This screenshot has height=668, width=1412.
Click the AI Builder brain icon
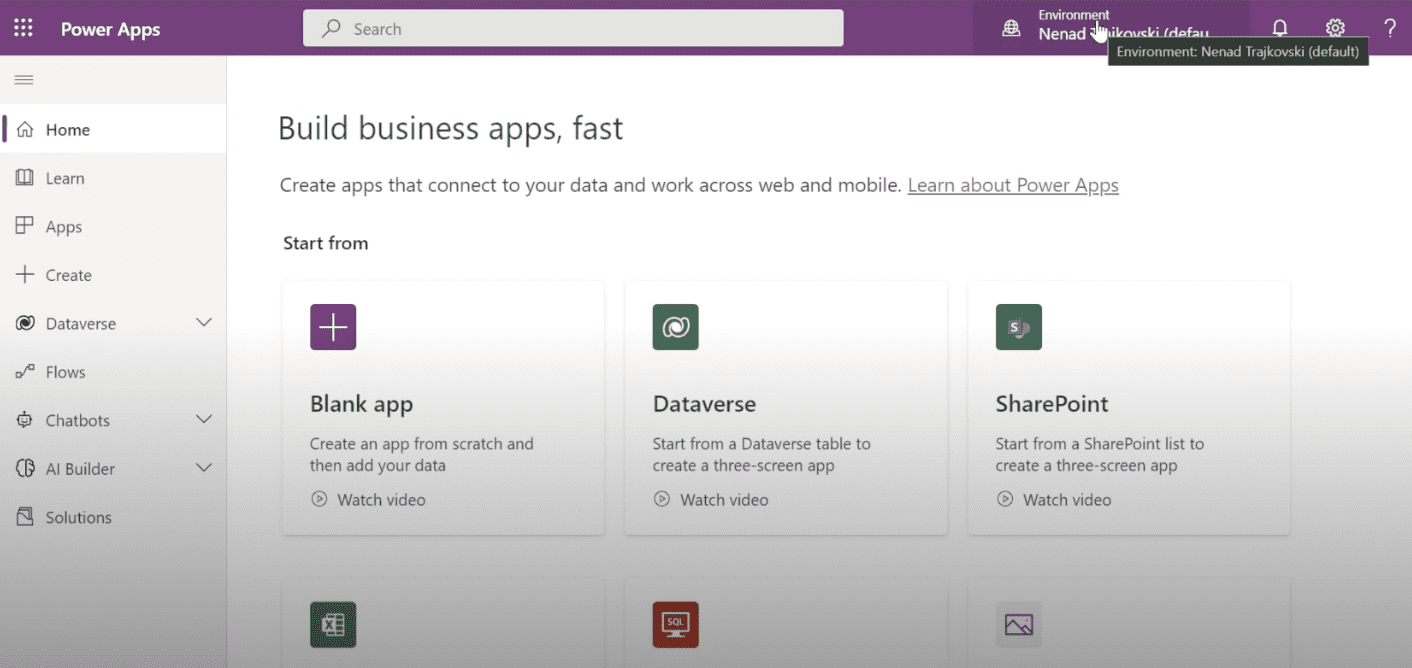25,468
